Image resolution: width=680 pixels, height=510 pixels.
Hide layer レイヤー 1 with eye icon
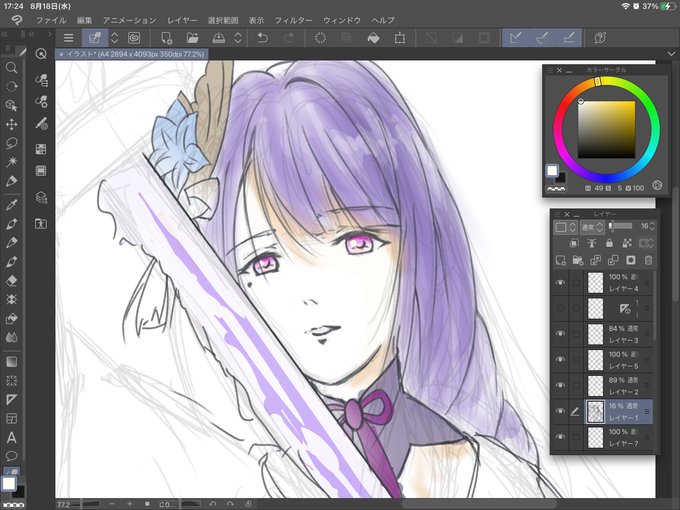[560, 411]
